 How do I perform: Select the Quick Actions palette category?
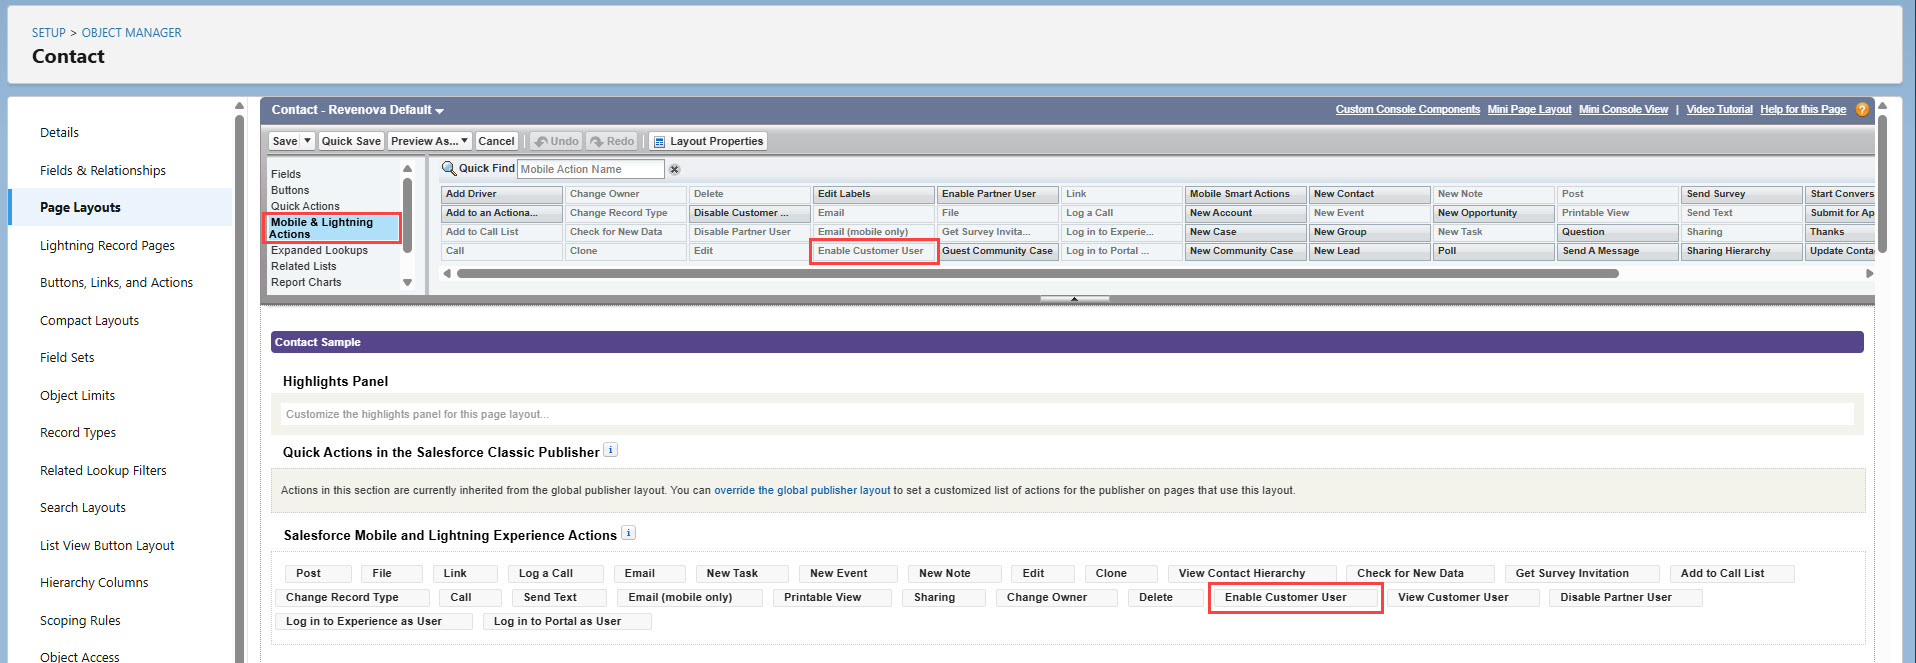(x=305, y=206)
